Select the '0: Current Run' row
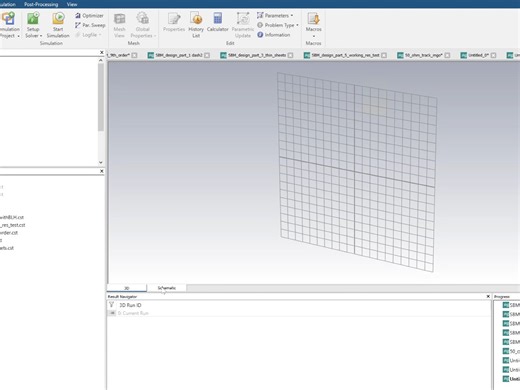Viewport: 520px width, 390px height. 299,313
